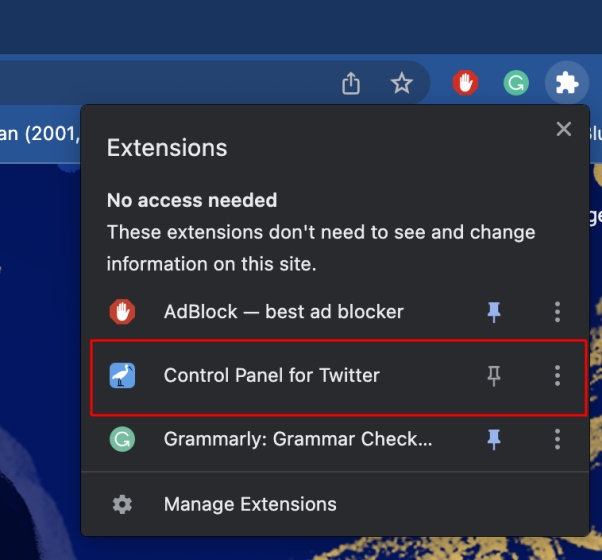The width and height of the screenshot is (602, 560).
Task: Click the Control Panel for Twitter bird icon
Action: coord(122,375)
